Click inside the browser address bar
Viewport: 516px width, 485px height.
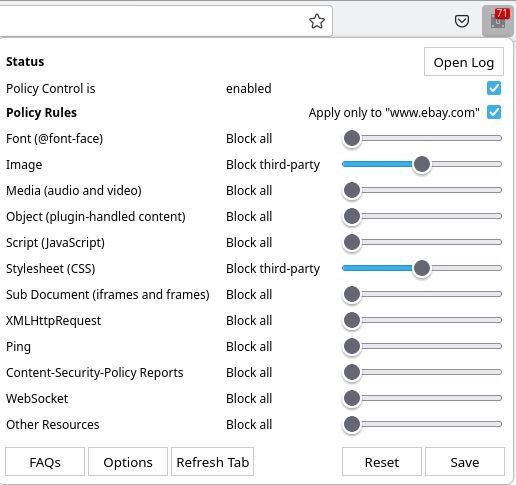coord(152,21)
